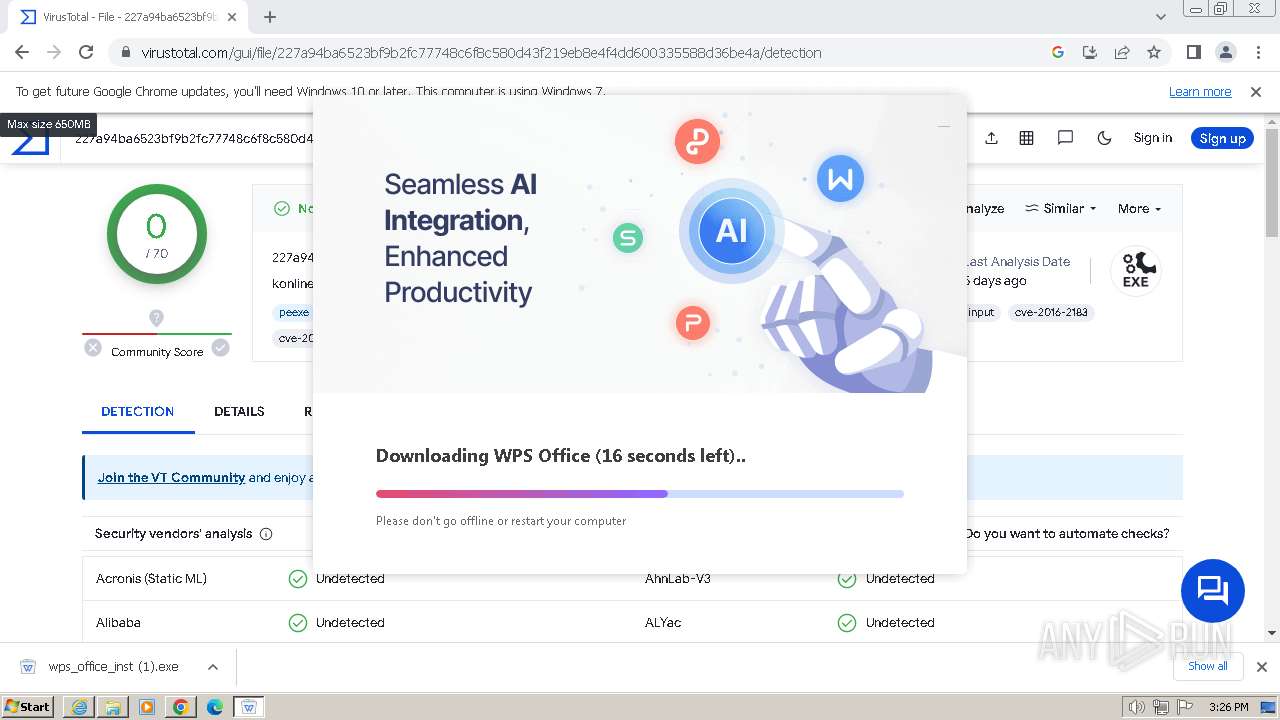Share this page via the share icon
Viewport: 1280px width, 720px height.
click(x=1122, y=52)
